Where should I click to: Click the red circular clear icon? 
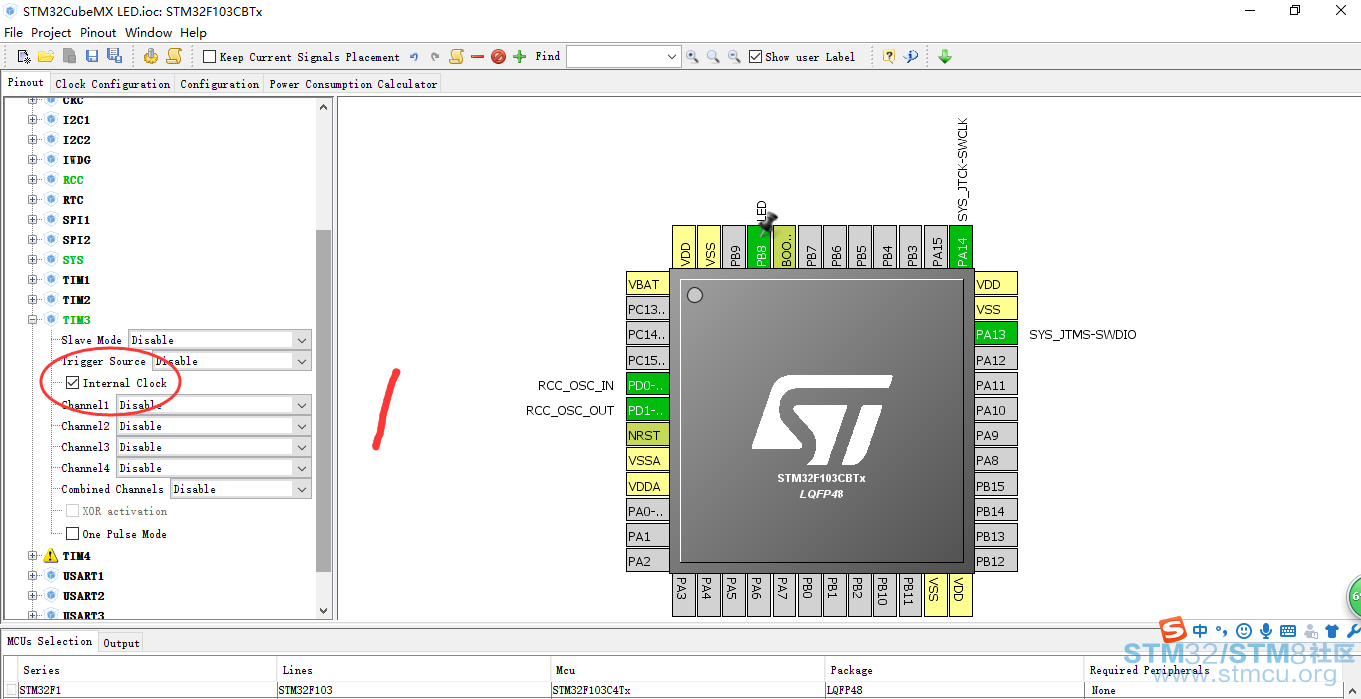[x=498, y=57]
